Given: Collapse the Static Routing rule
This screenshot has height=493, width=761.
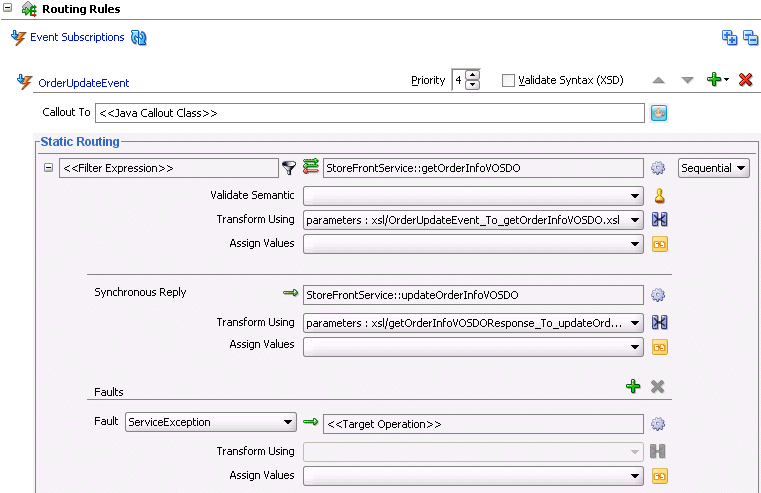Looking at the screenshot, I should tap(48, 168).
